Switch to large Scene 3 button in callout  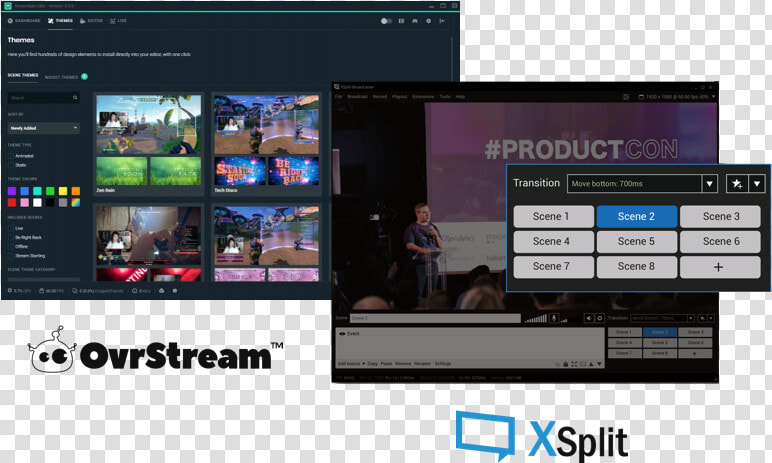[x=720, y=217]
